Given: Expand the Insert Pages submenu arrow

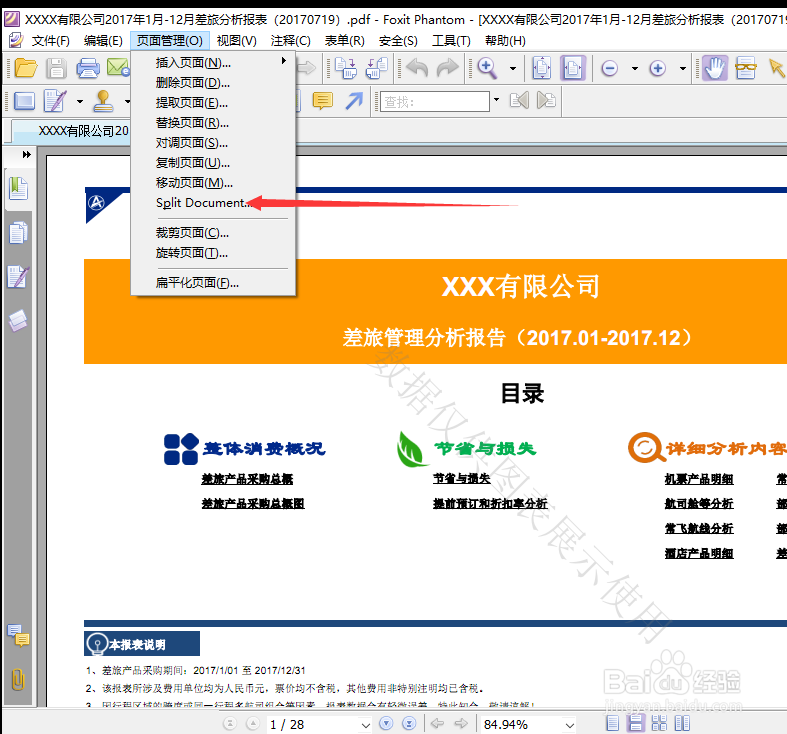Looking at the screenshot, I should 284,61.
